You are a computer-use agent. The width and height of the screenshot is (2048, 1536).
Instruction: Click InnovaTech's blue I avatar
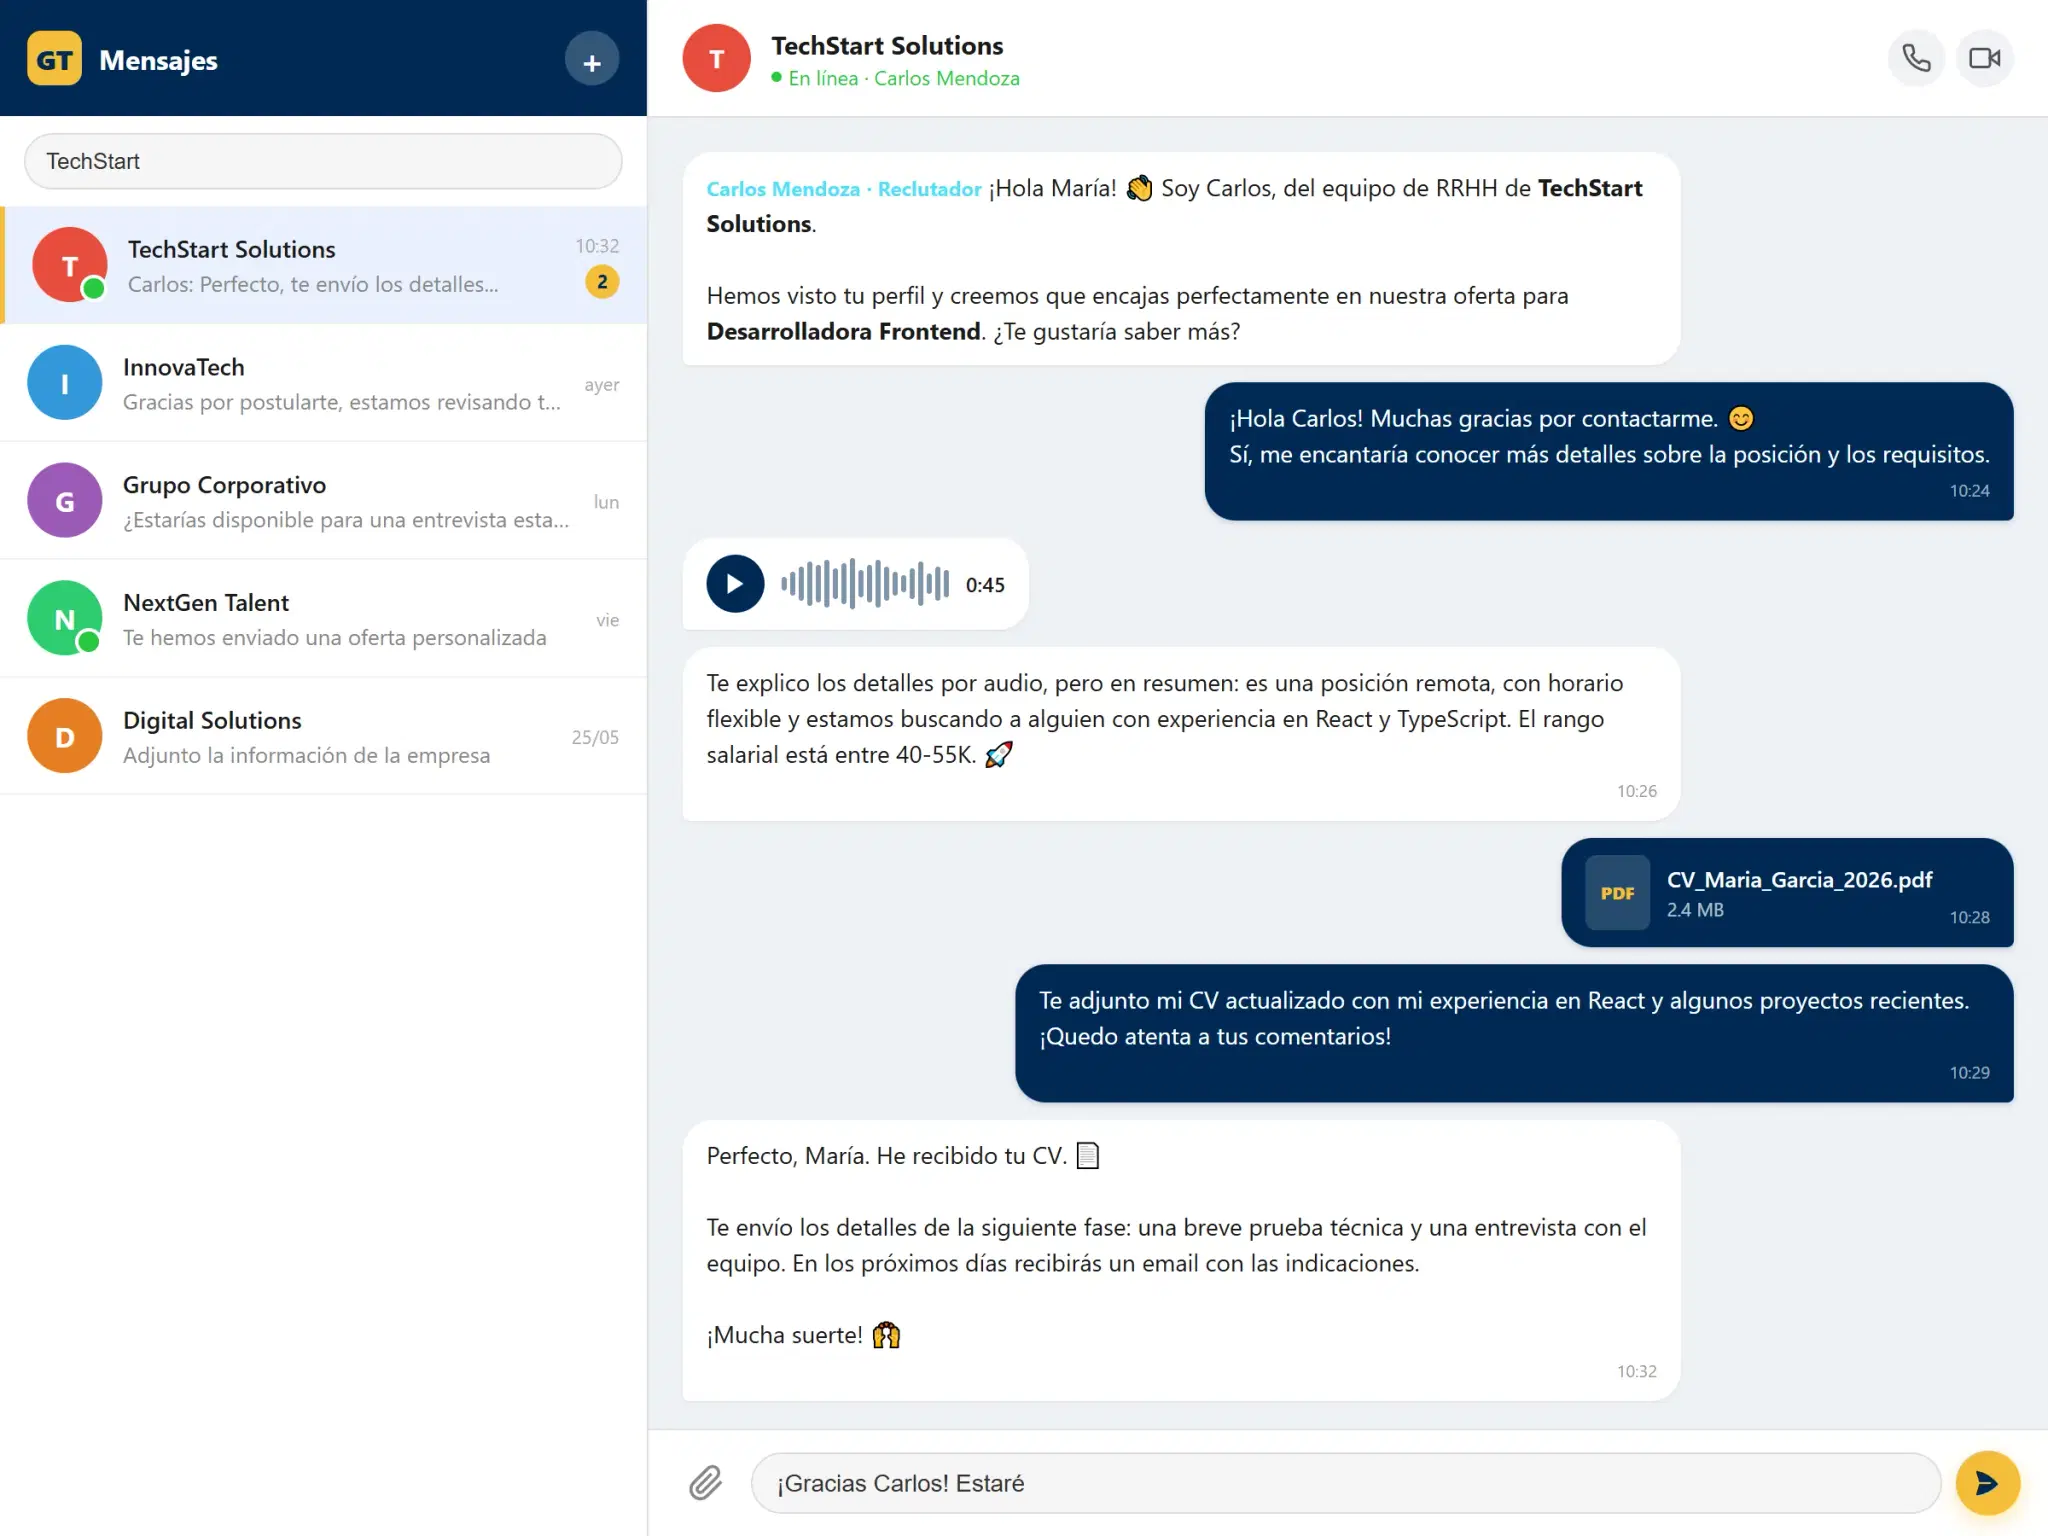[x=64, y=383]
